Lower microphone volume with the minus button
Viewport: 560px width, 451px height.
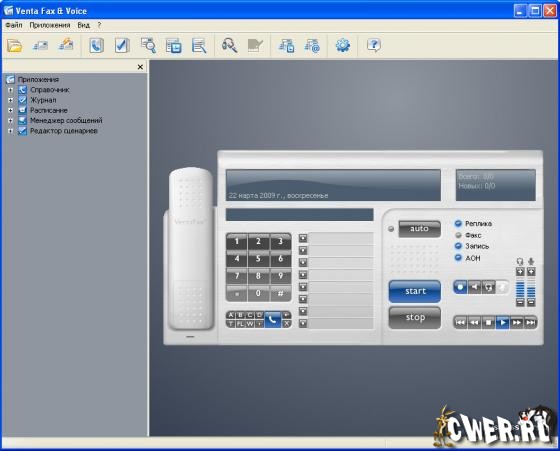[531, 302]
